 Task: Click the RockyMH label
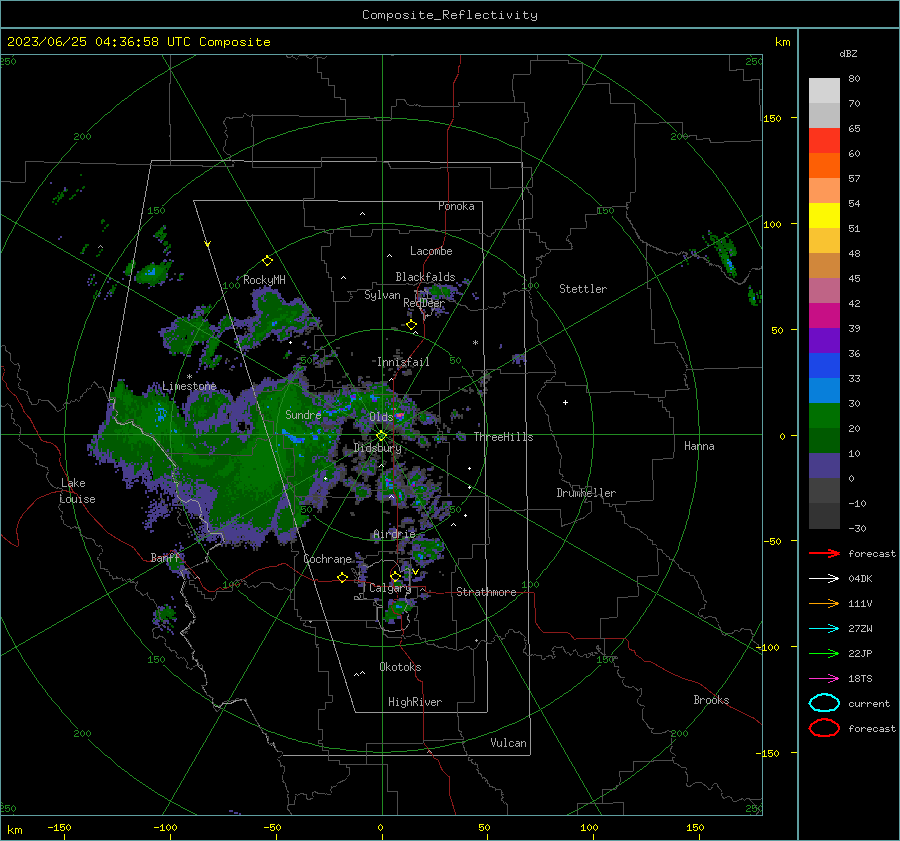(x=264, y=280)
